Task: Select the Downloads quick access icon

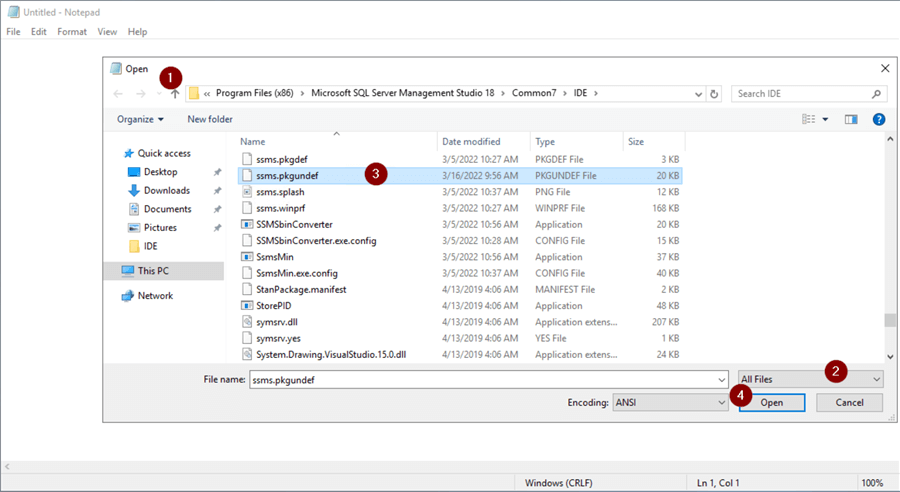Action: [134, 190]
